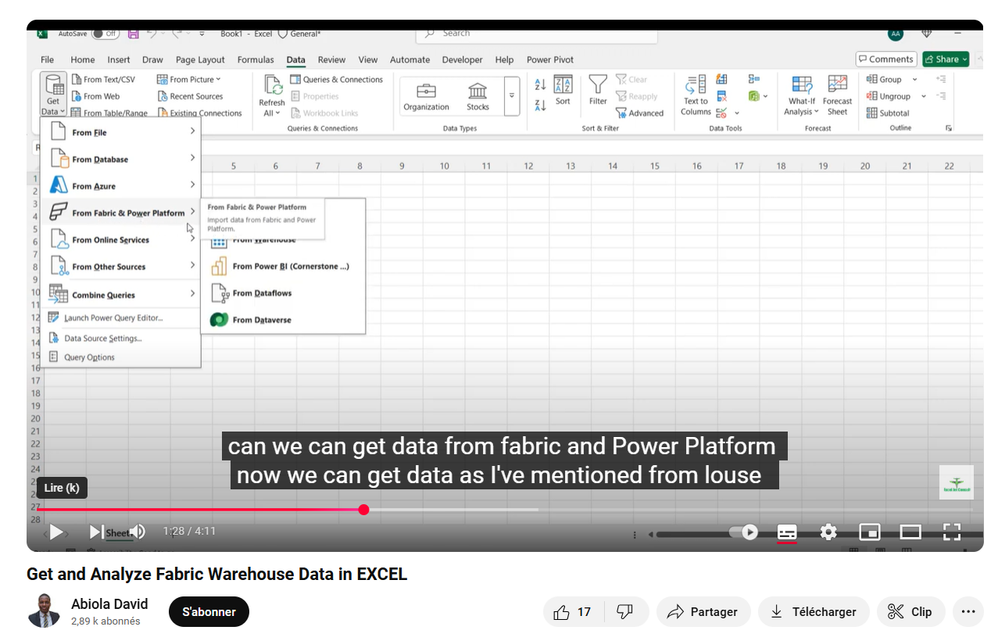Switch to the Formulas ribbon tab
Viewport: 998px width, 638px height.
click(255, 59)
